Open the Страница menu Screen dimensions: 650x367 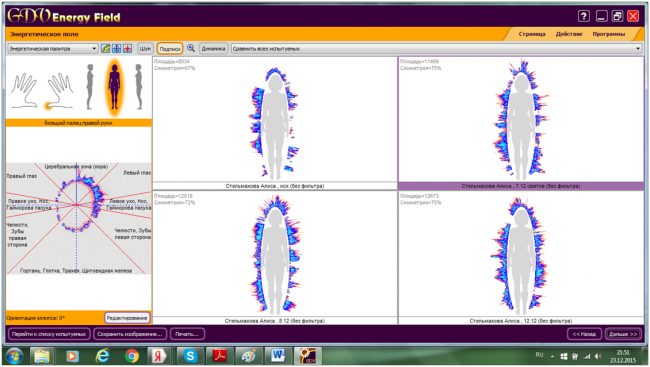pyautogui.click(x=532, y=34)
